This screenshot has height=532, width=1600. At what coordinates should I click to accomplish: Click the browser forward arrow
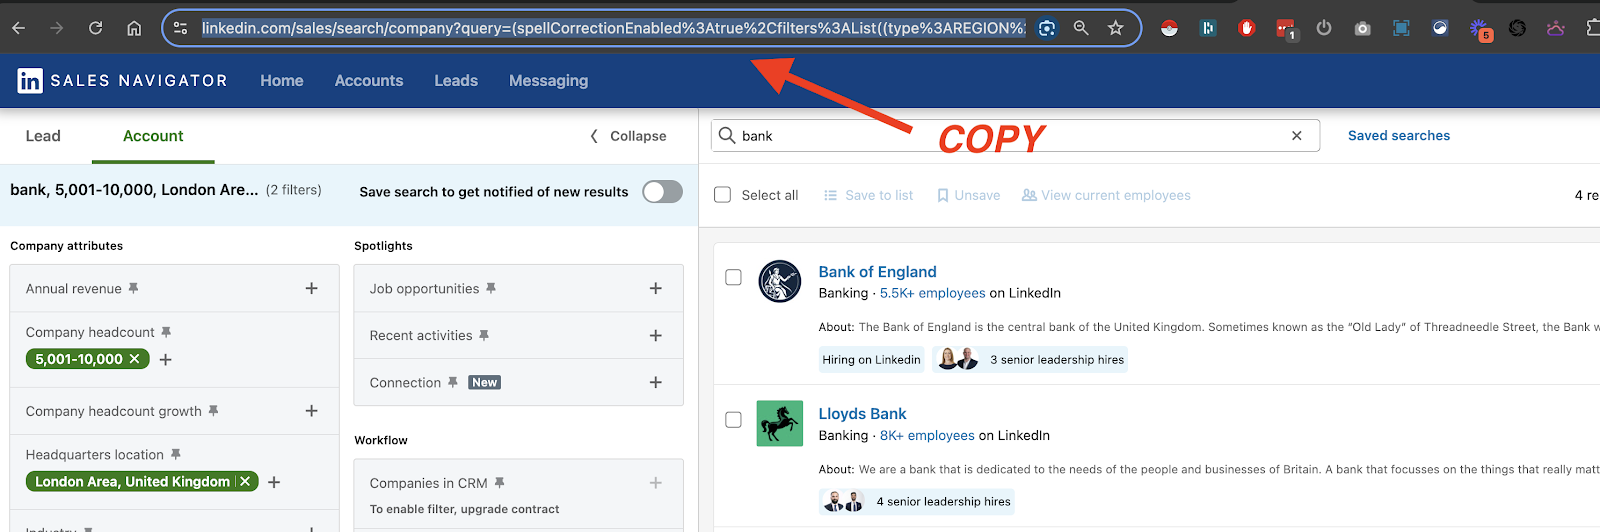pyautogui.click(x=57, y=28)
